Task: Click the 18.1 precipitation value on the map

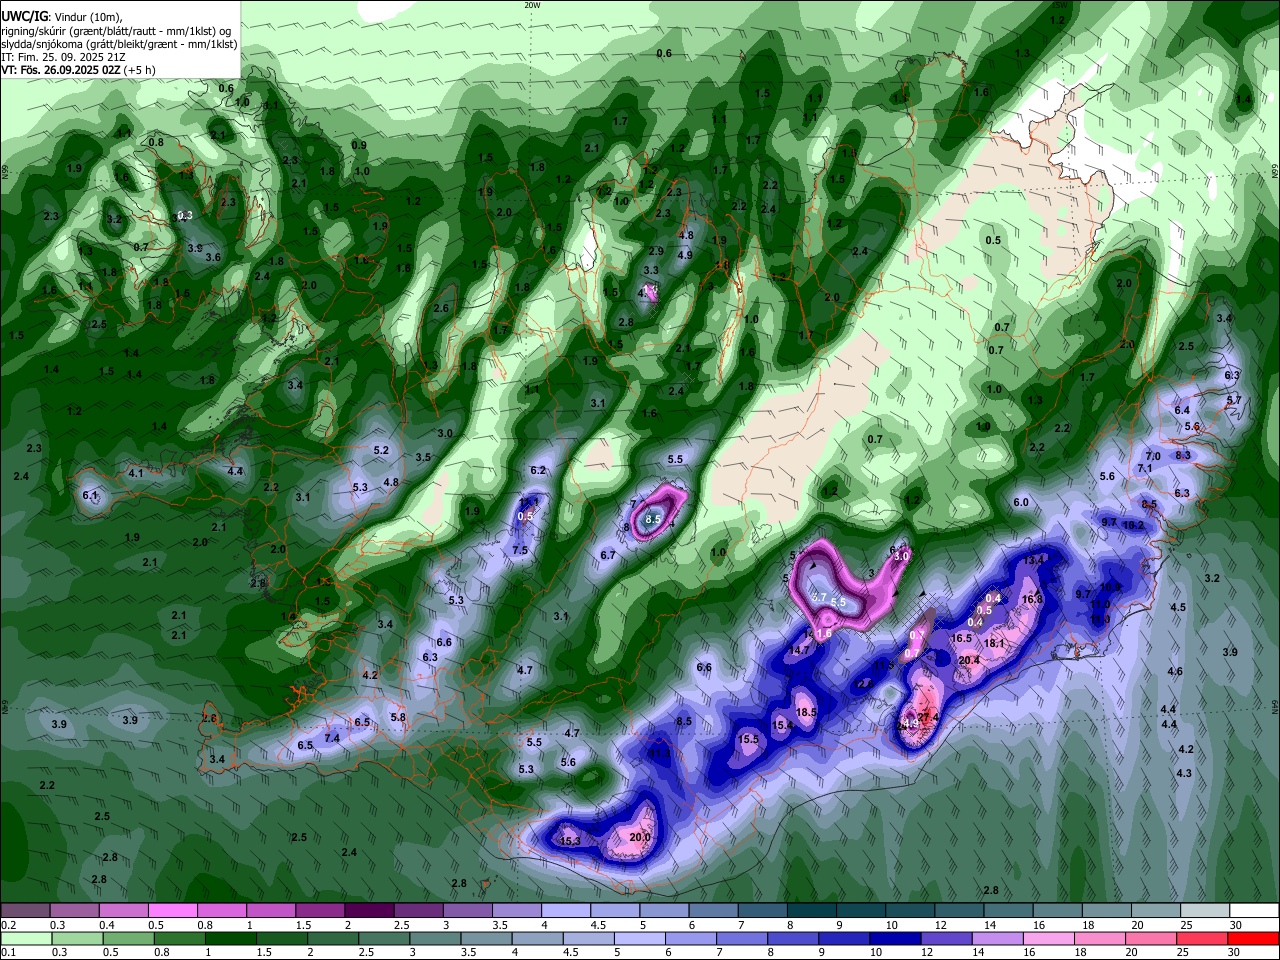Action: click(994, 644)
